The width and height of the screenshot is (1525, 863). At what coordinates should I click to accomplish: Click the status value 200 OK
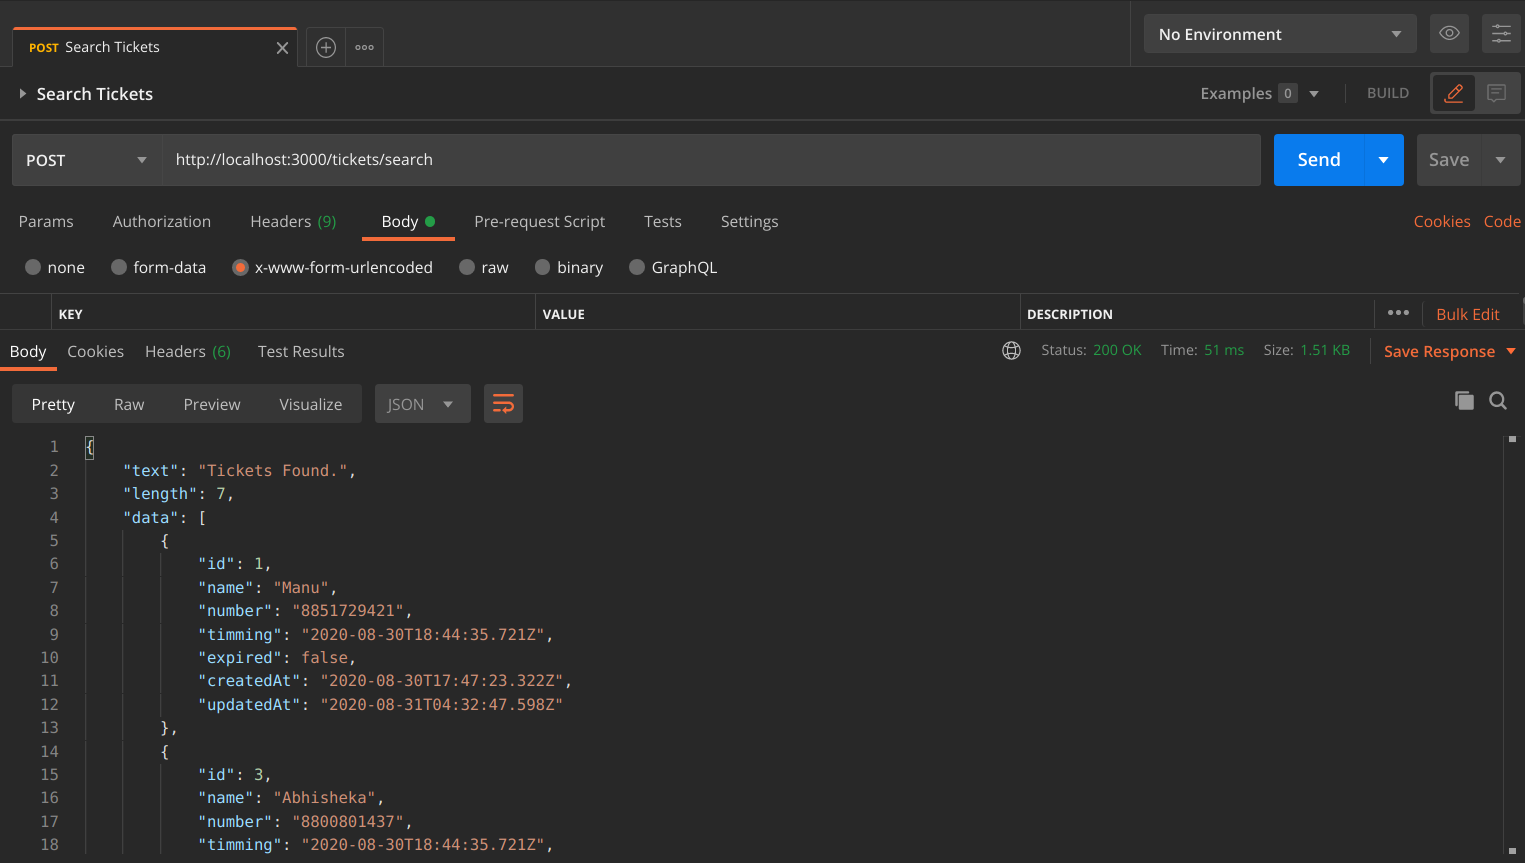[x=1117, y=350]
